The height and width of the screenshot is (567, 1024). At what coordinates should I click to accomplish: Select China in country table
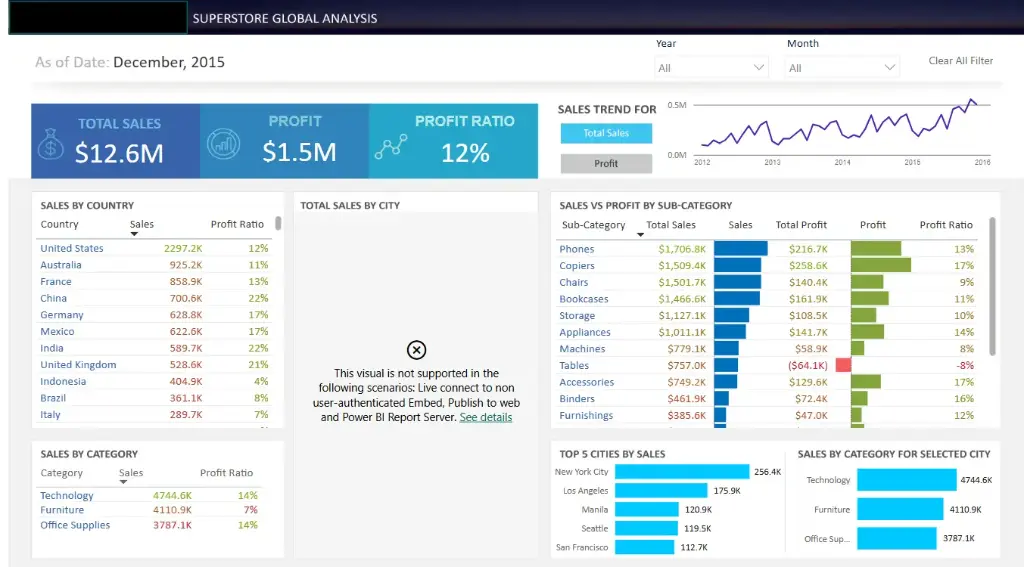click(154, 298)
